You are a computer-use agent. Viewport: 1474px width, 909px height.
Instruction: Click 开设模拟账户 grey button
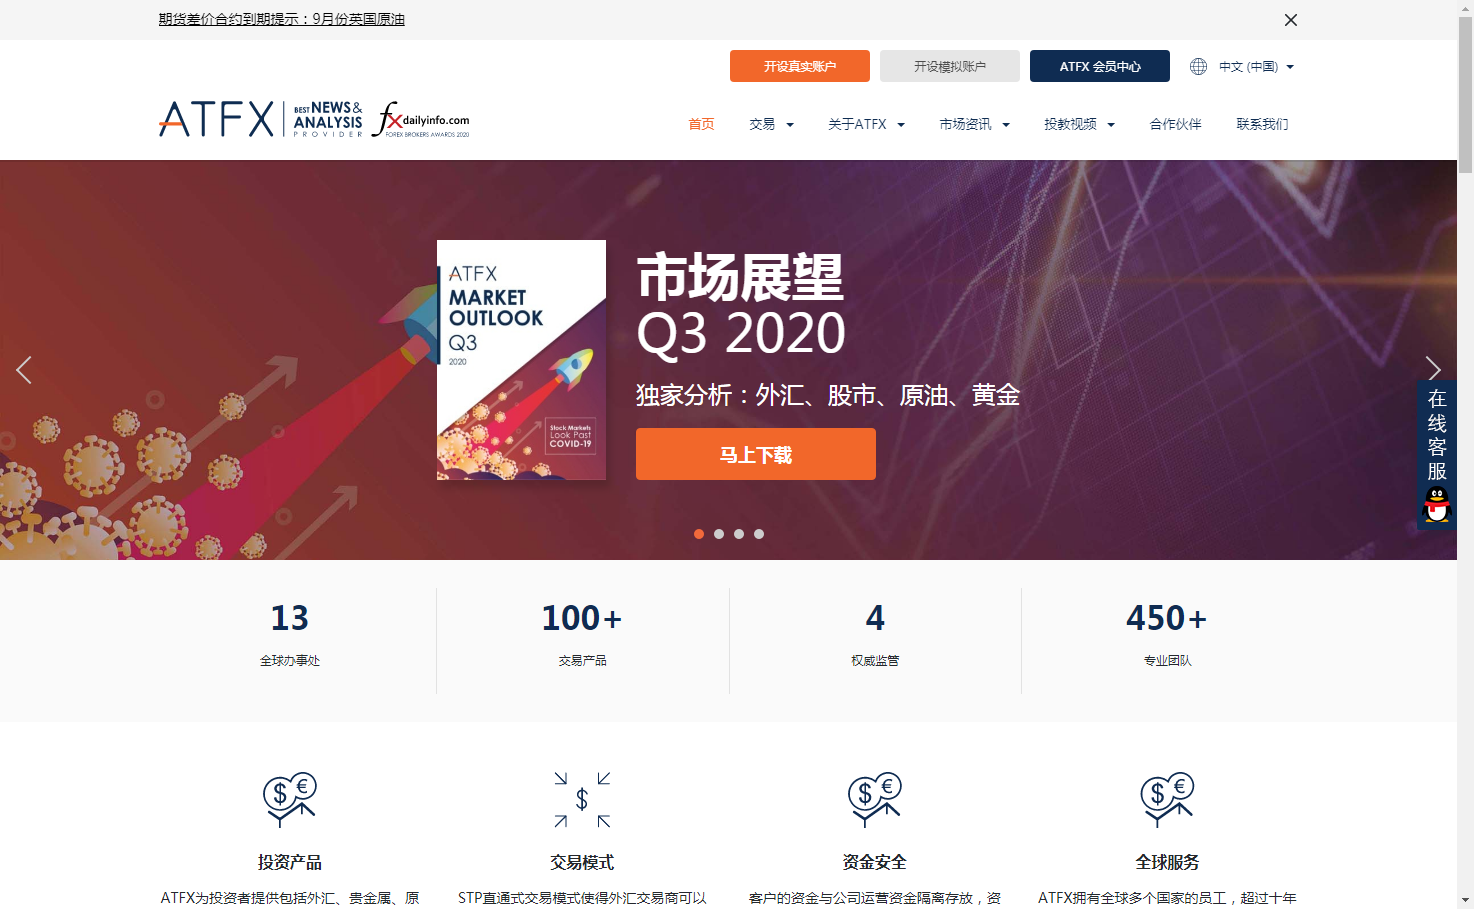click(x=950, y=66)
